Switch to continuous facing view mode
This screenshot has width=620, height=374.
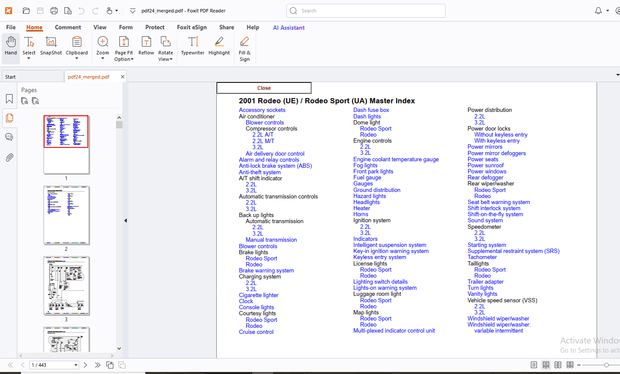pyautogui.click(x=570, y=365)
